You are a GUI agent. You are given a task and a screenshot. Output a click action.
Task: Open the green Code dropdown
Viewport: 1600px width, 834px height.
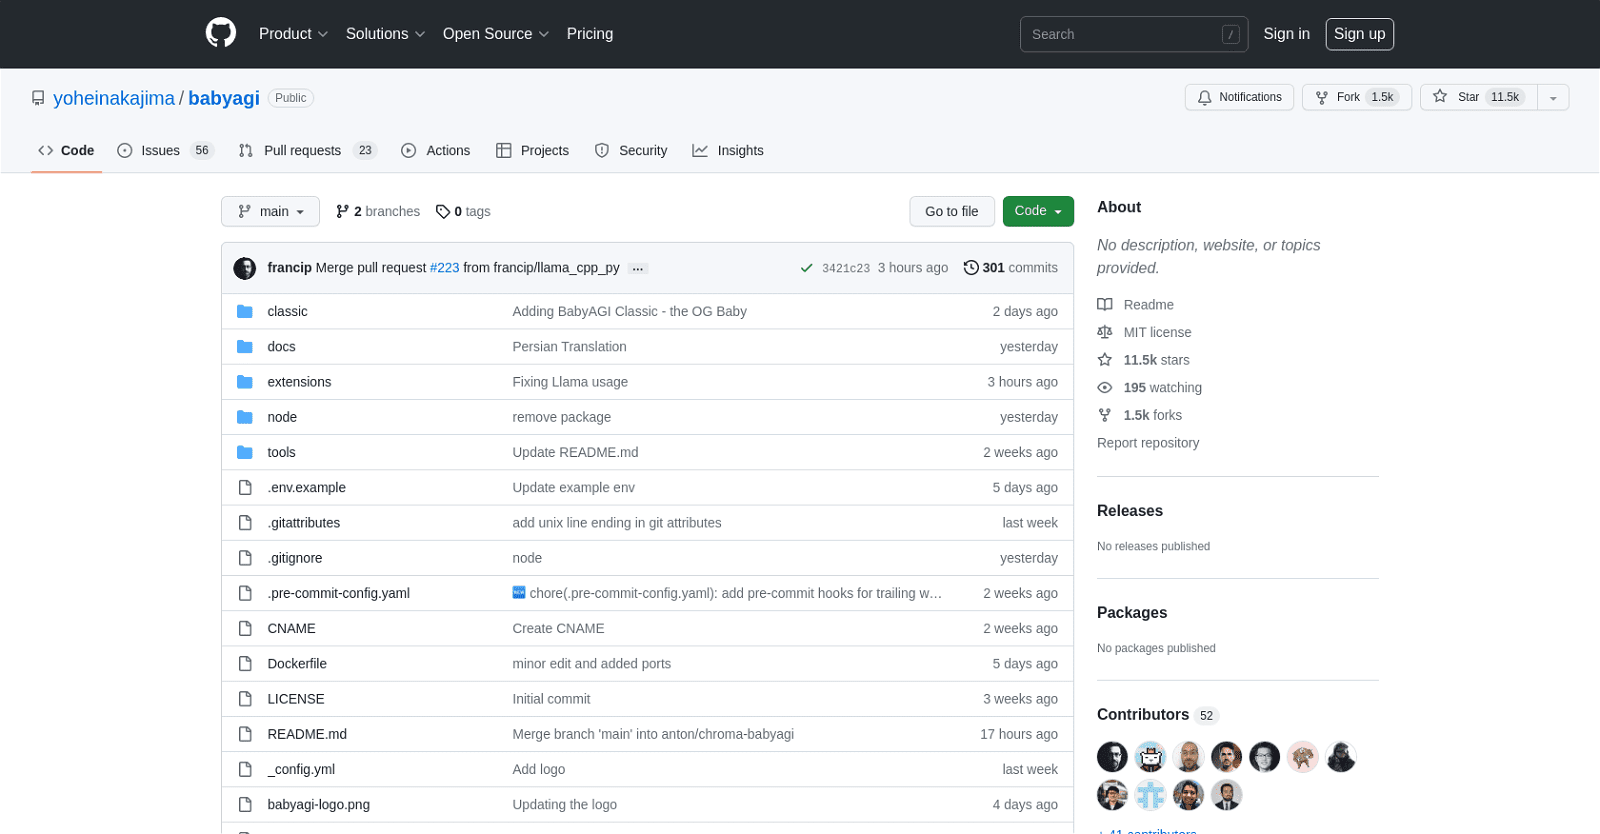pyautogui.click(x=1037, y=211)
